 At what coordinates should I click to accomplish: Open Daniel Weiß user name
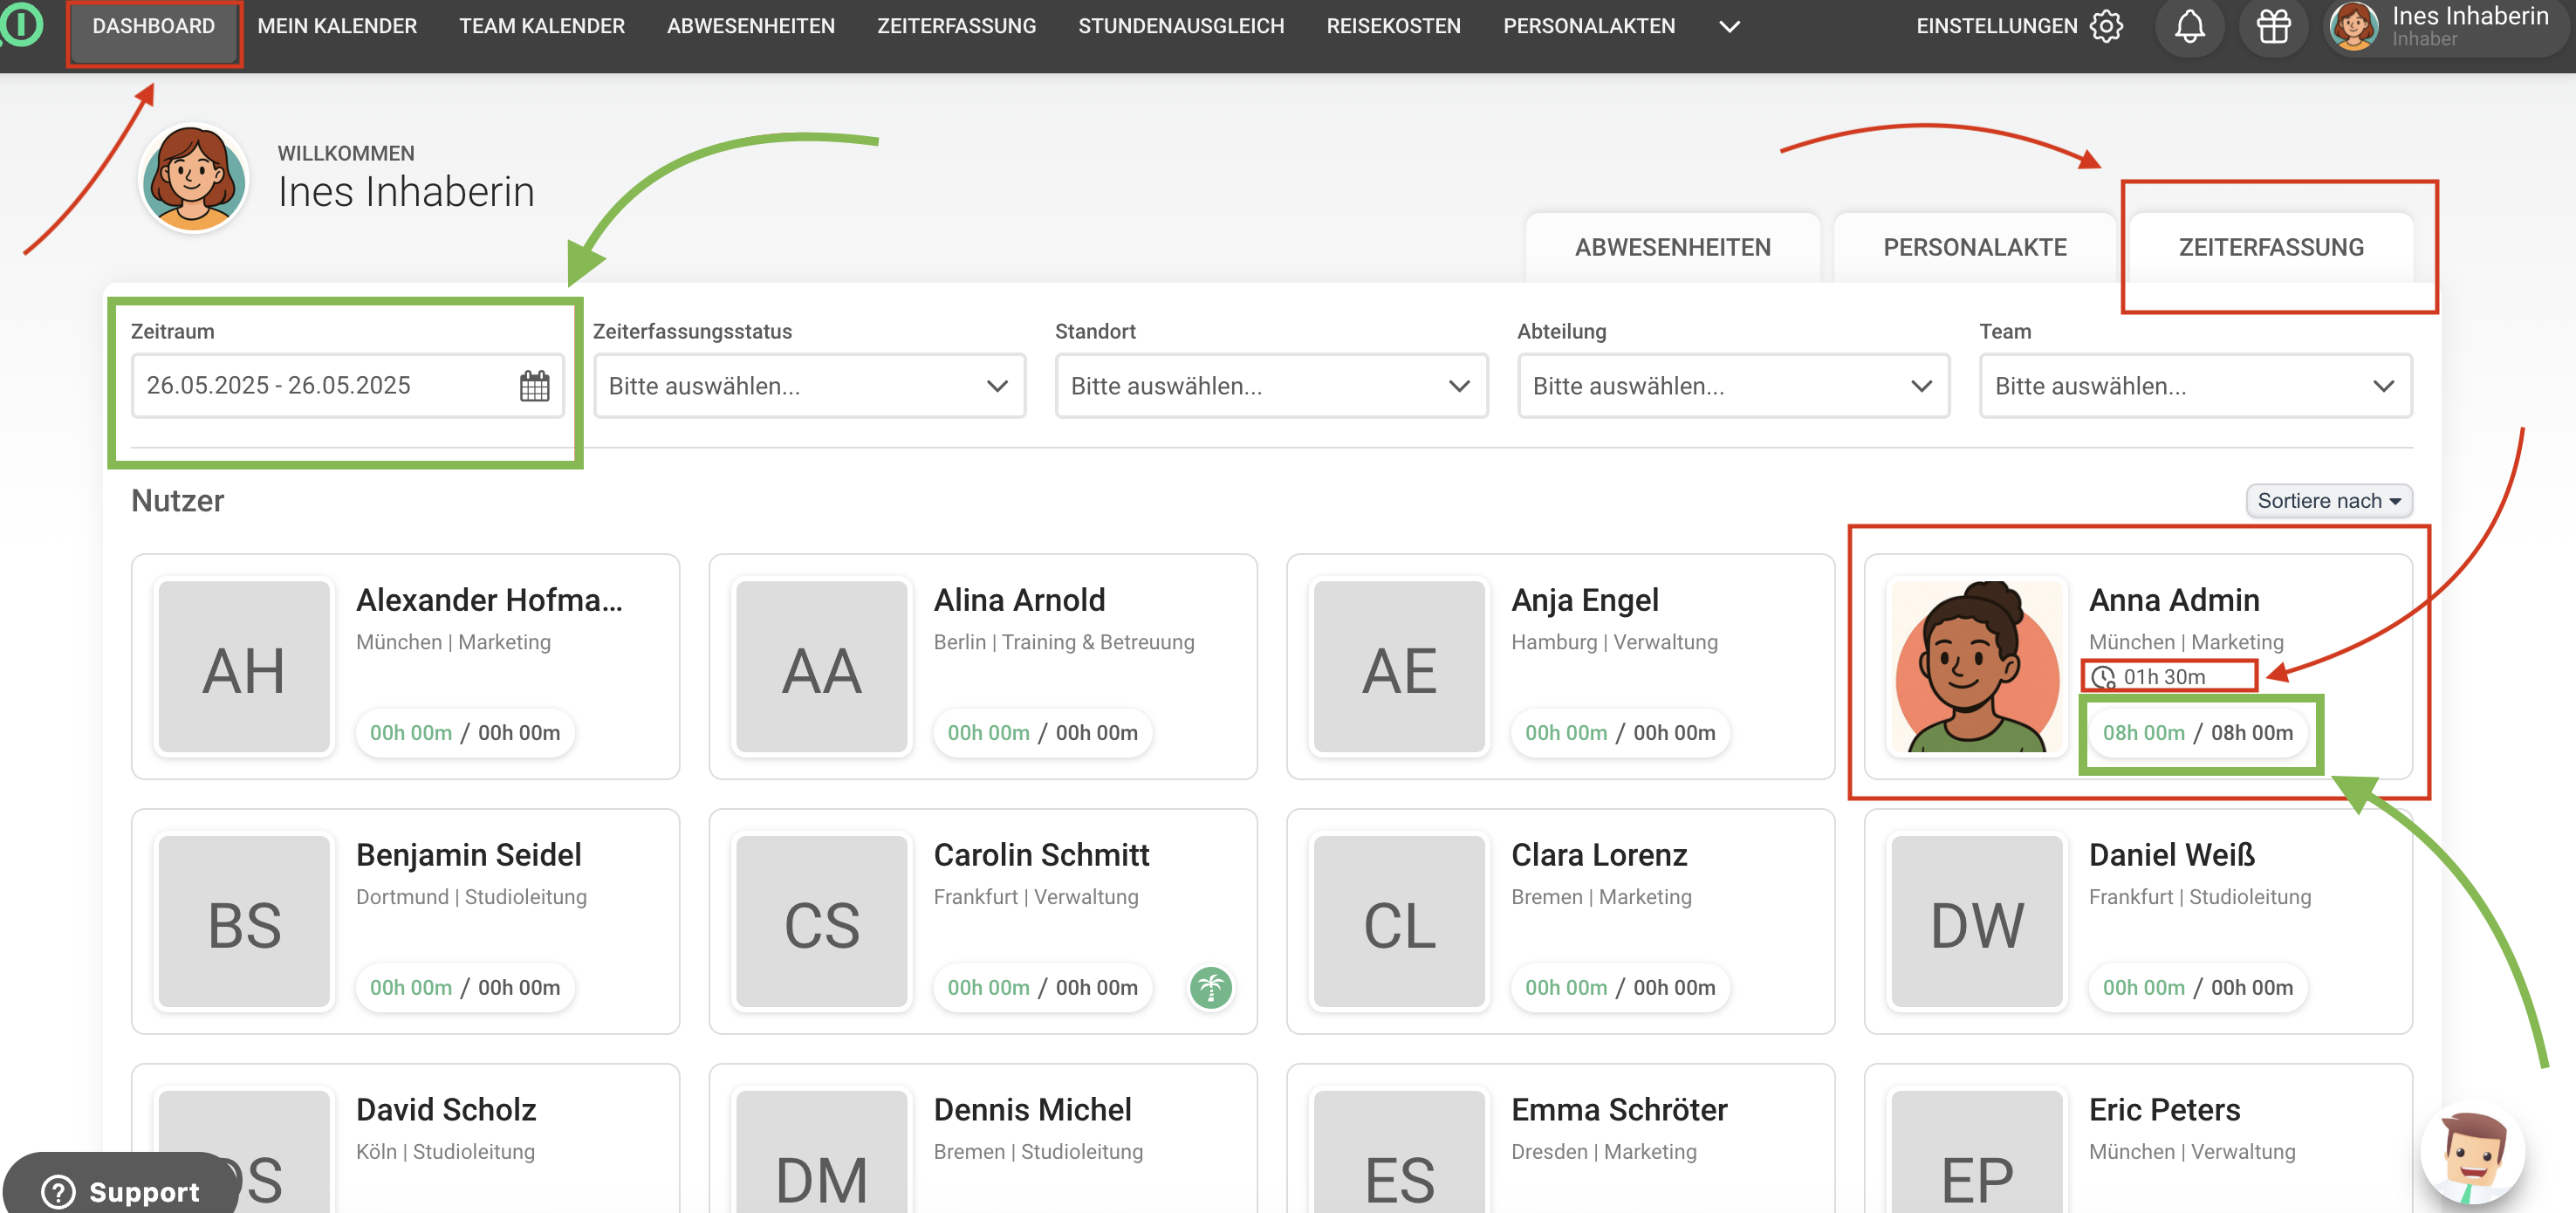[x=2171, y=855]
